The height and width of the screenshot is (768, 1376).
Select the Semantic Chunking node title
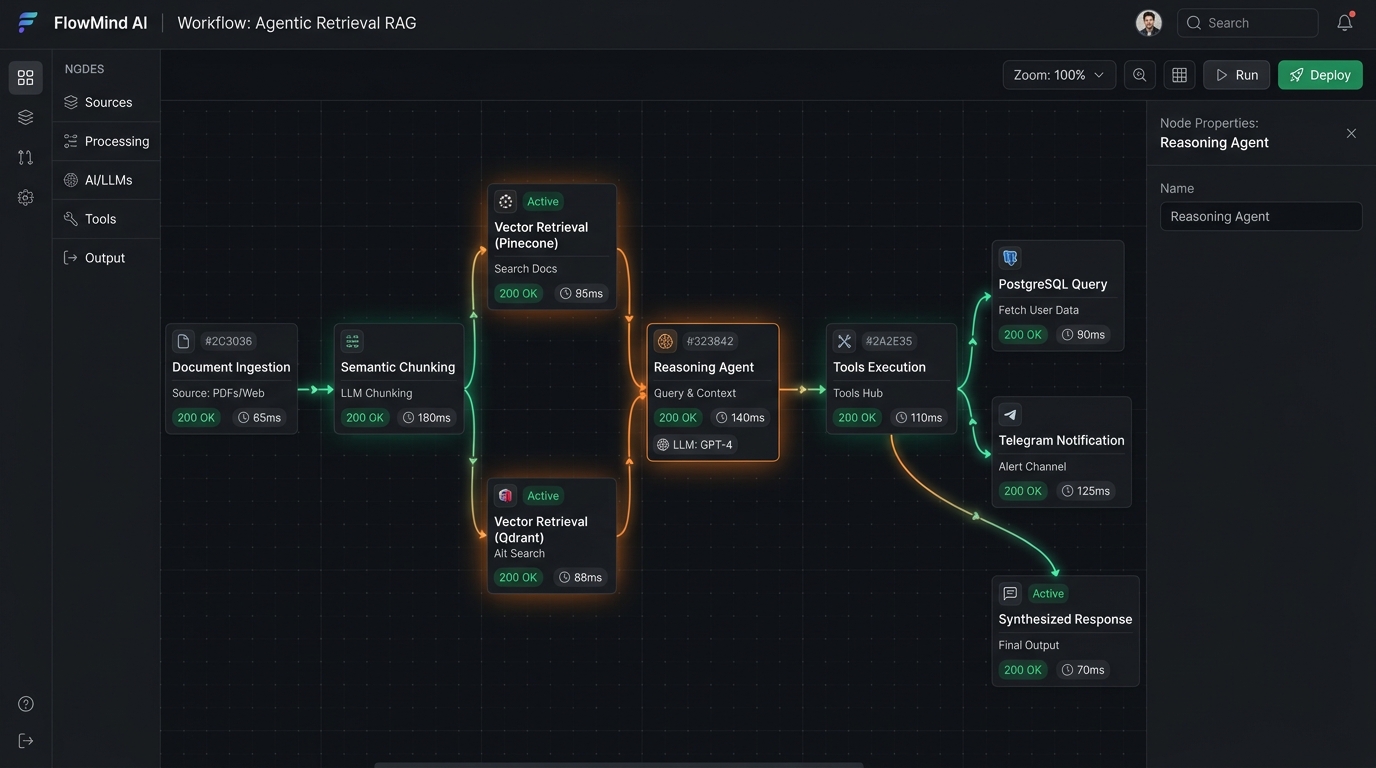(x=398, y=367)
